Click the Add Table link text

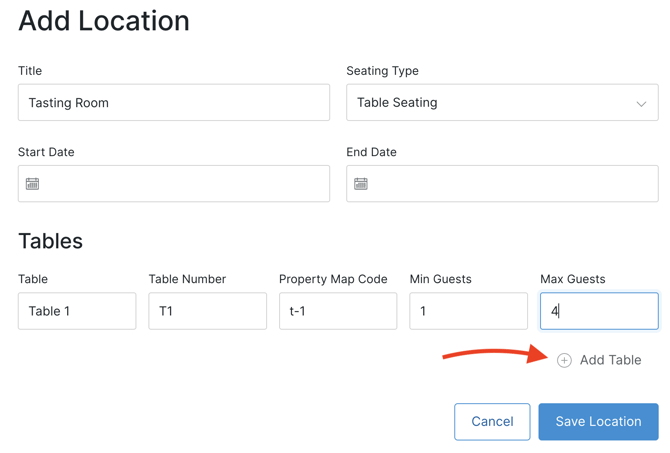610,360
